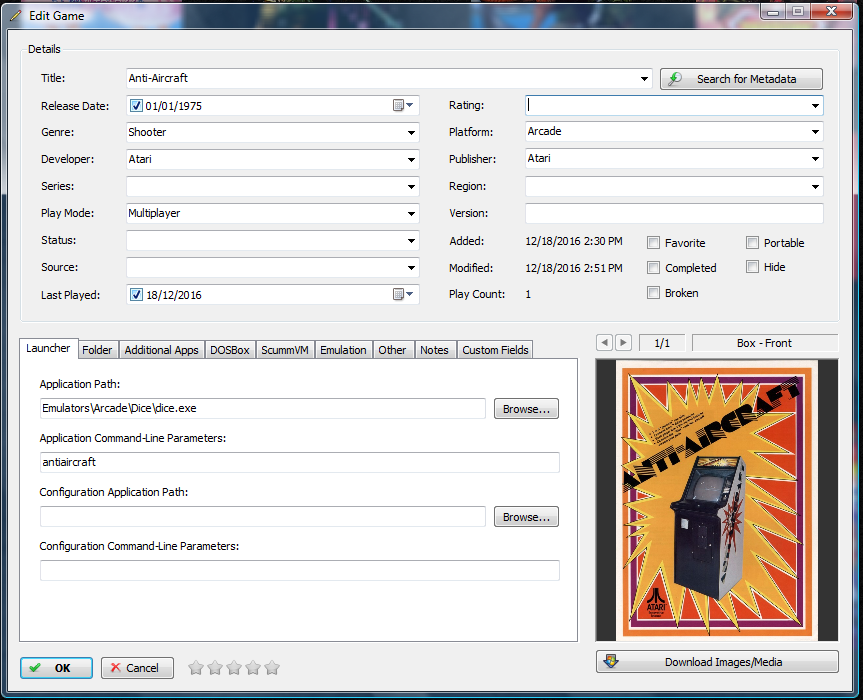Click the Application Command-Line Parameters field

(x=300, y=462)
